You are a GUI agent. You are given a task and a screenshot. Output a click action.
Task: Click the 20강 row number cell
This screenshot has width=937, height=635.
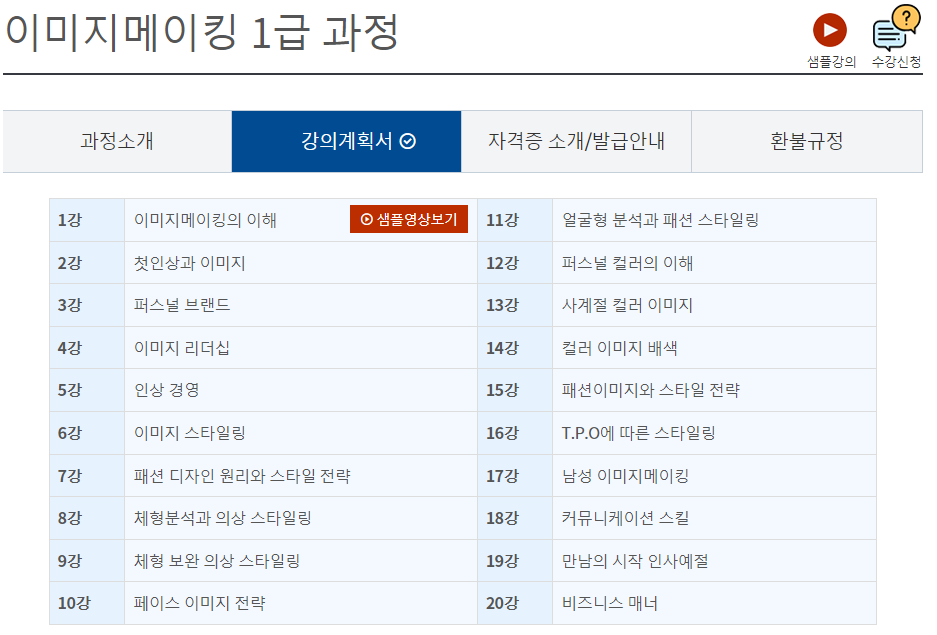tap(515, 603)
